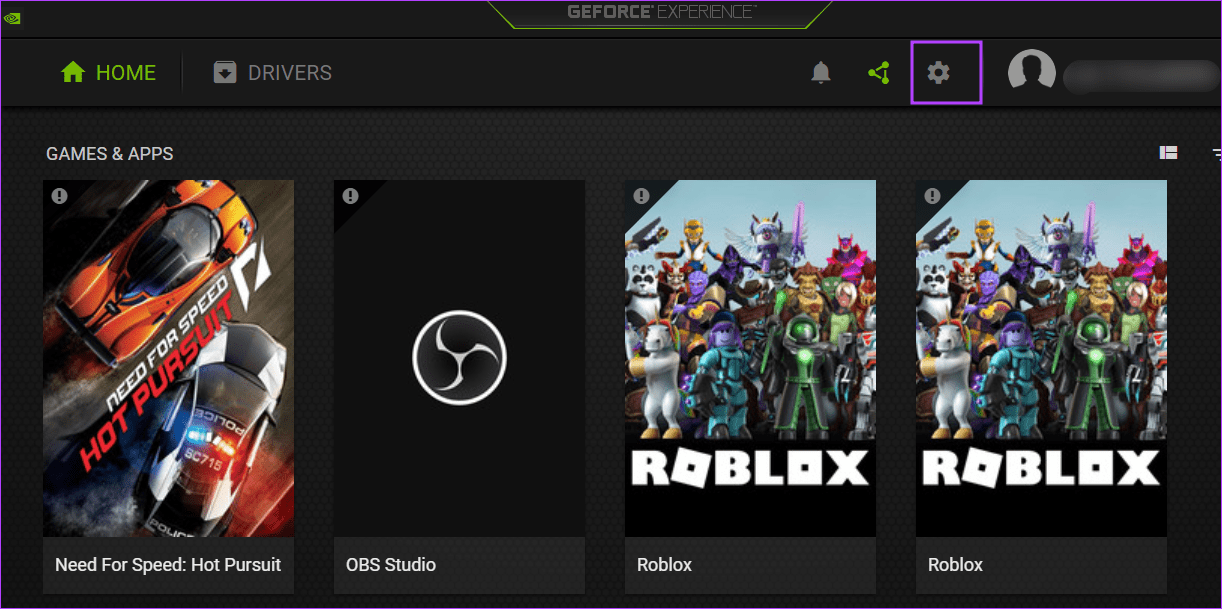Click the warning badge on OBS Studio tile
The image size is (1222, 609).
350,196
